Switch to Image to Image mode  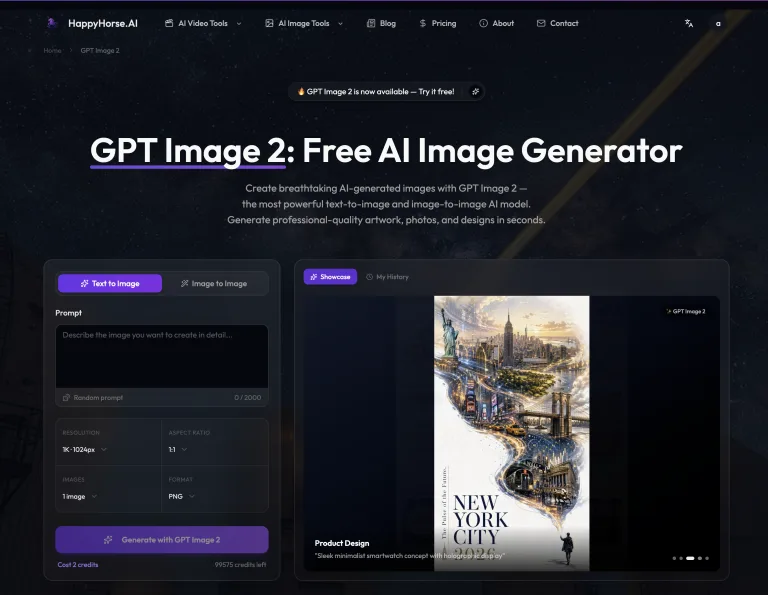point(214,283)
